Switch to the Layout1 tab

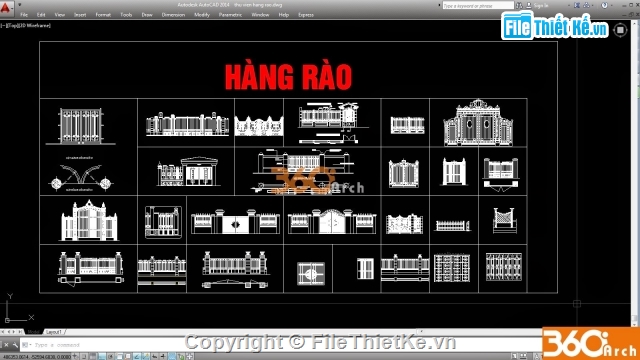coord(53,332)
